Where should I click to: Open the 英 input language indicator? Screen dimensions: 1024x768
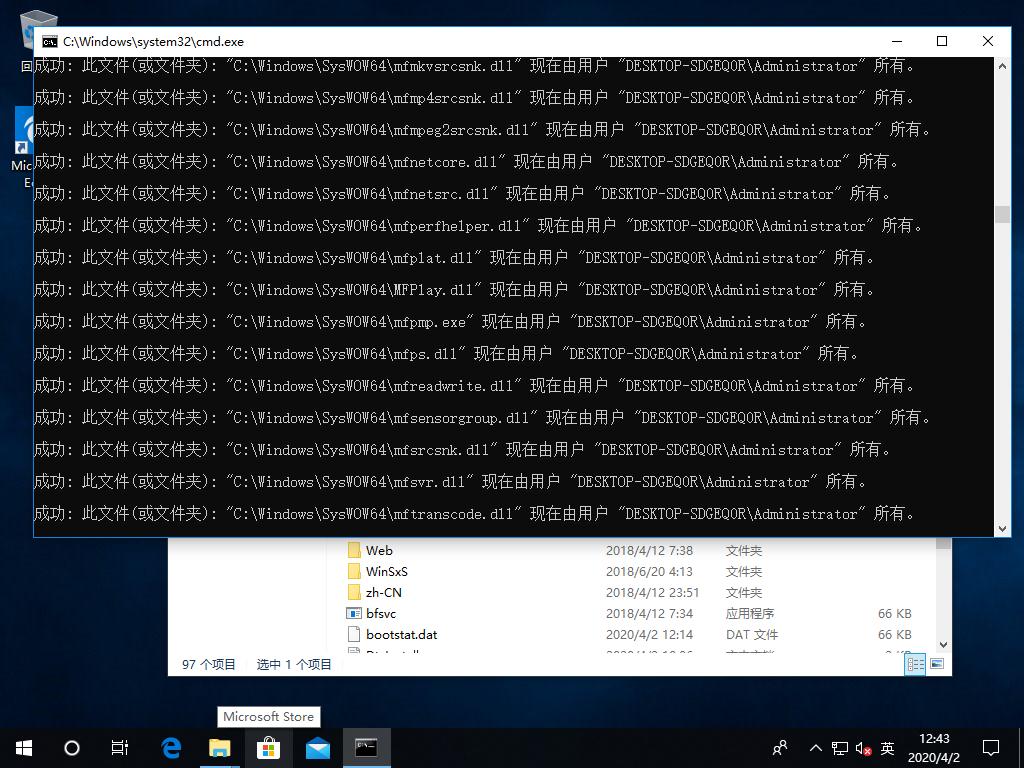886,747
